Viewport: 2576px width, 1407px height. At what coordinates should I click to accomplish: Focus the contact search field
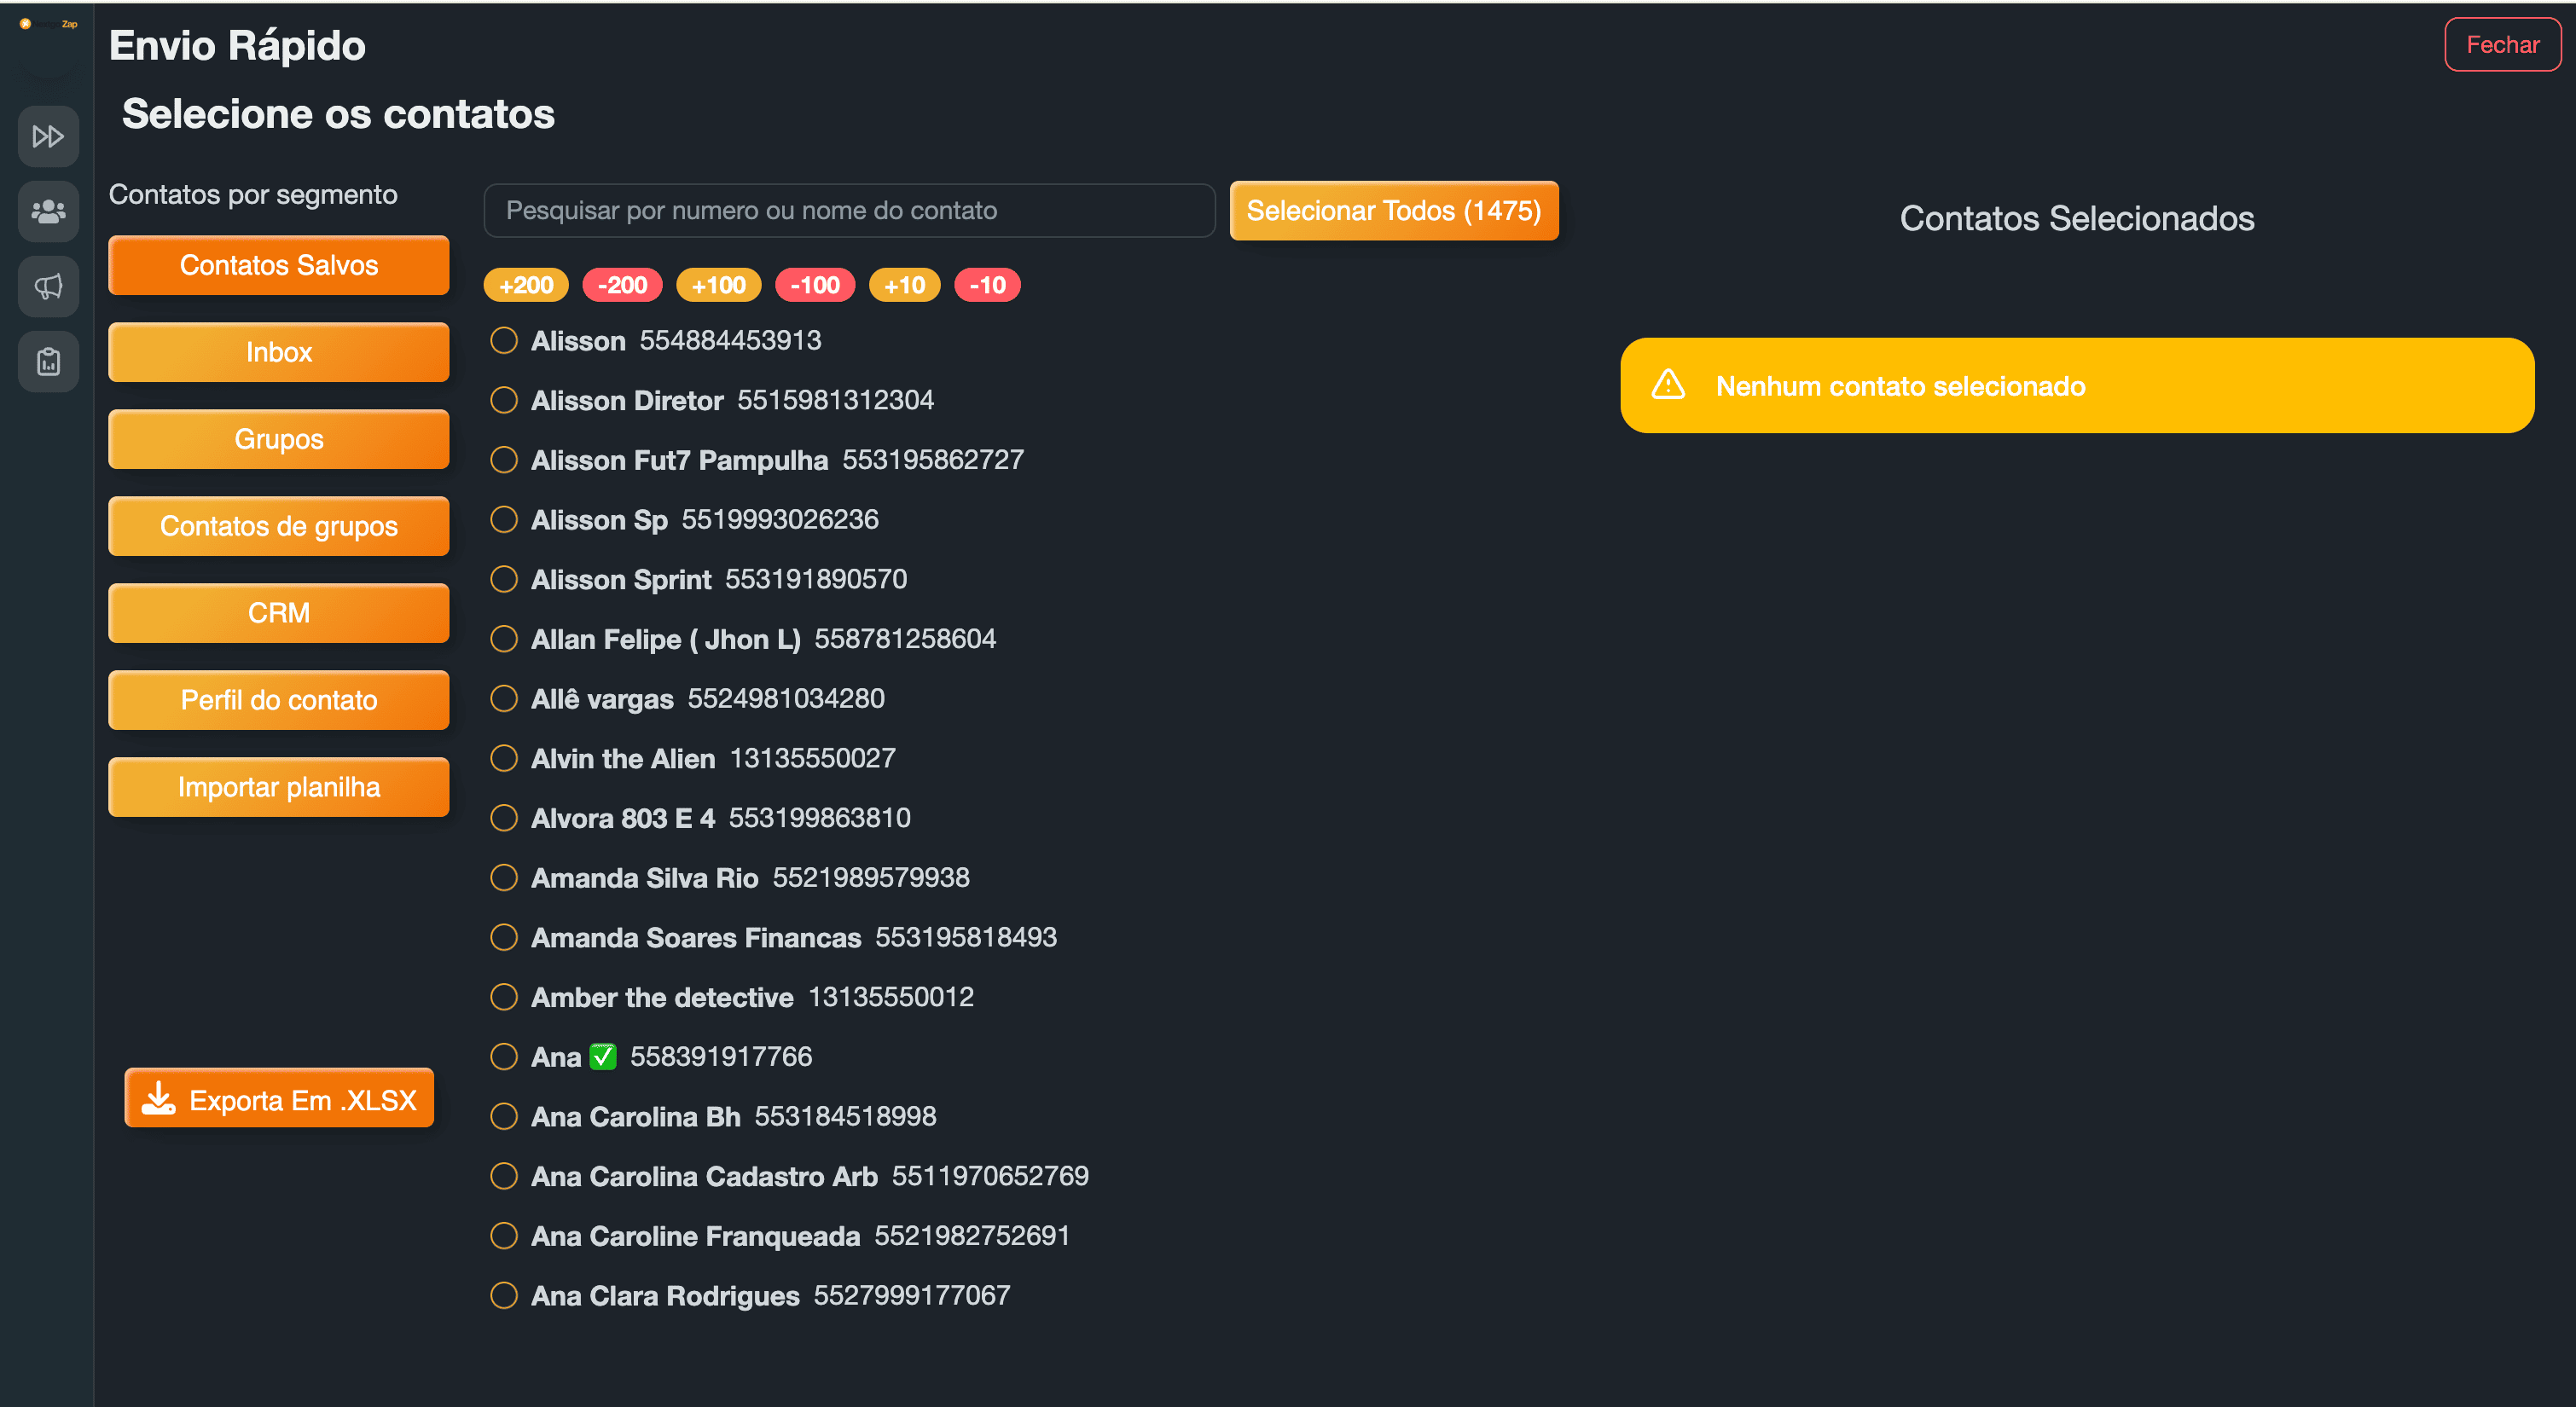[848, 211]
